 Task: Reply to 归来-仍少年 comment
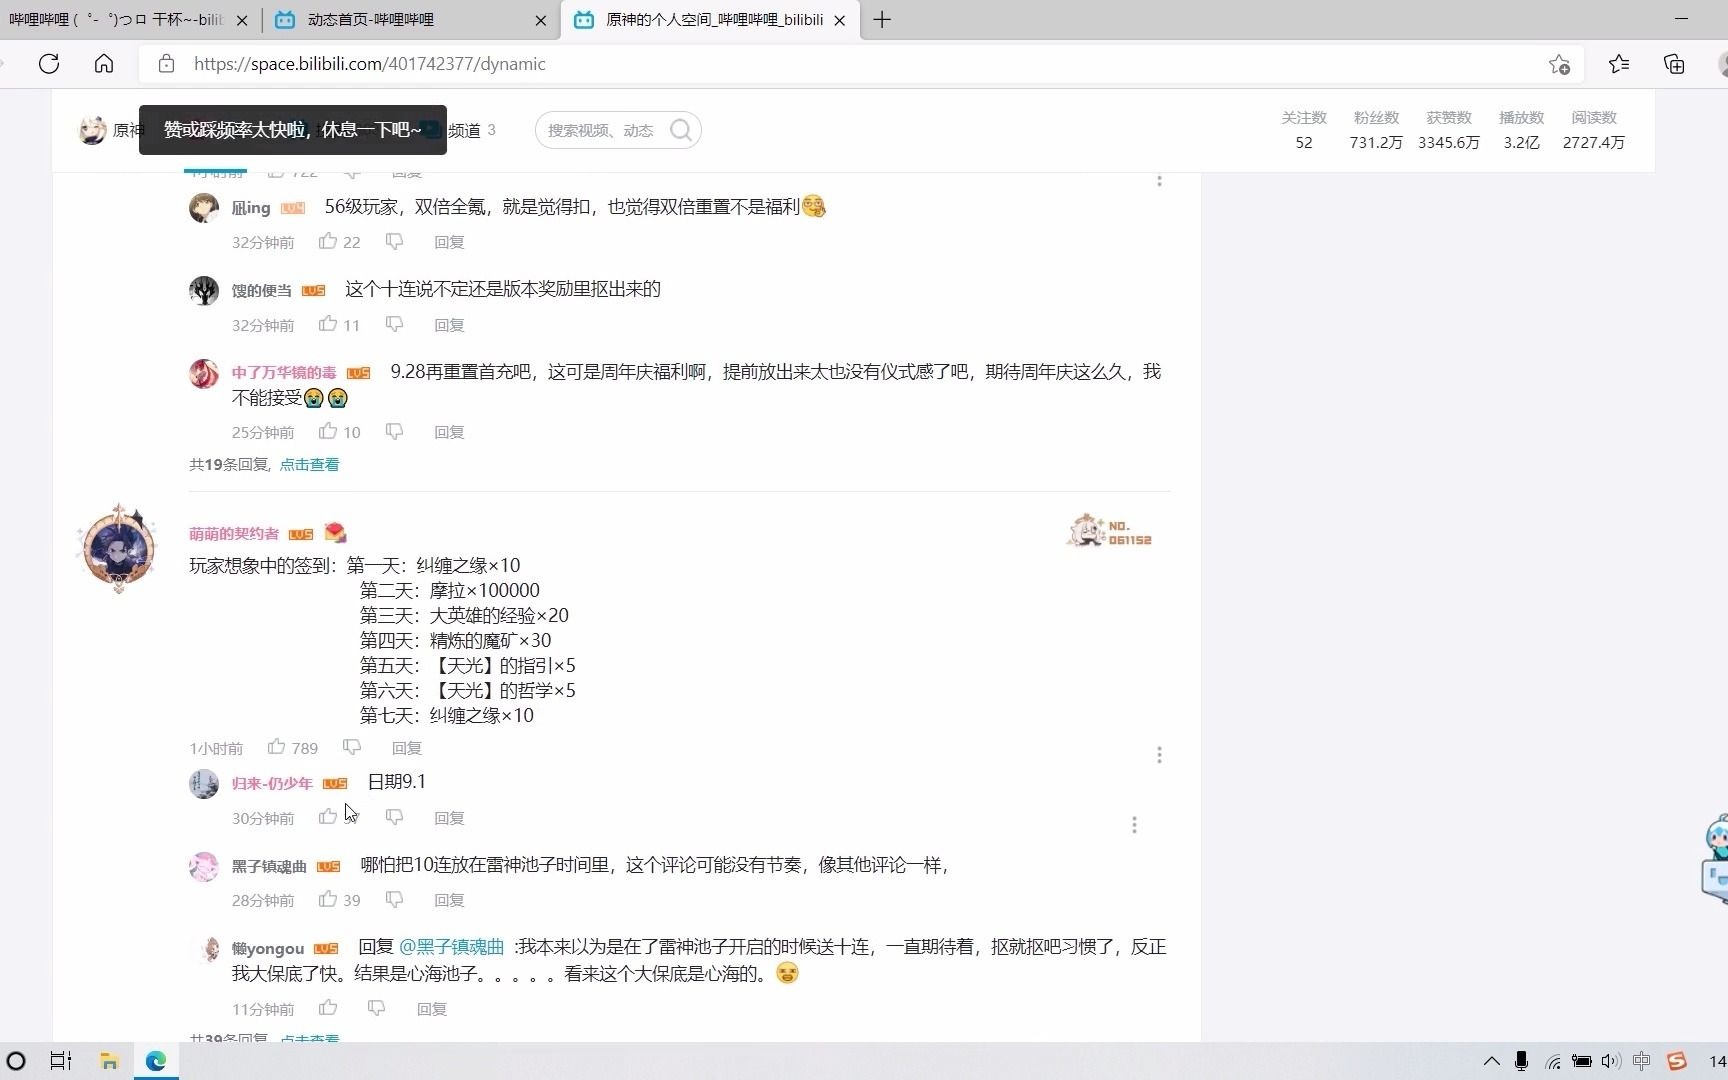pyautogui.click(x=449, y=818)
